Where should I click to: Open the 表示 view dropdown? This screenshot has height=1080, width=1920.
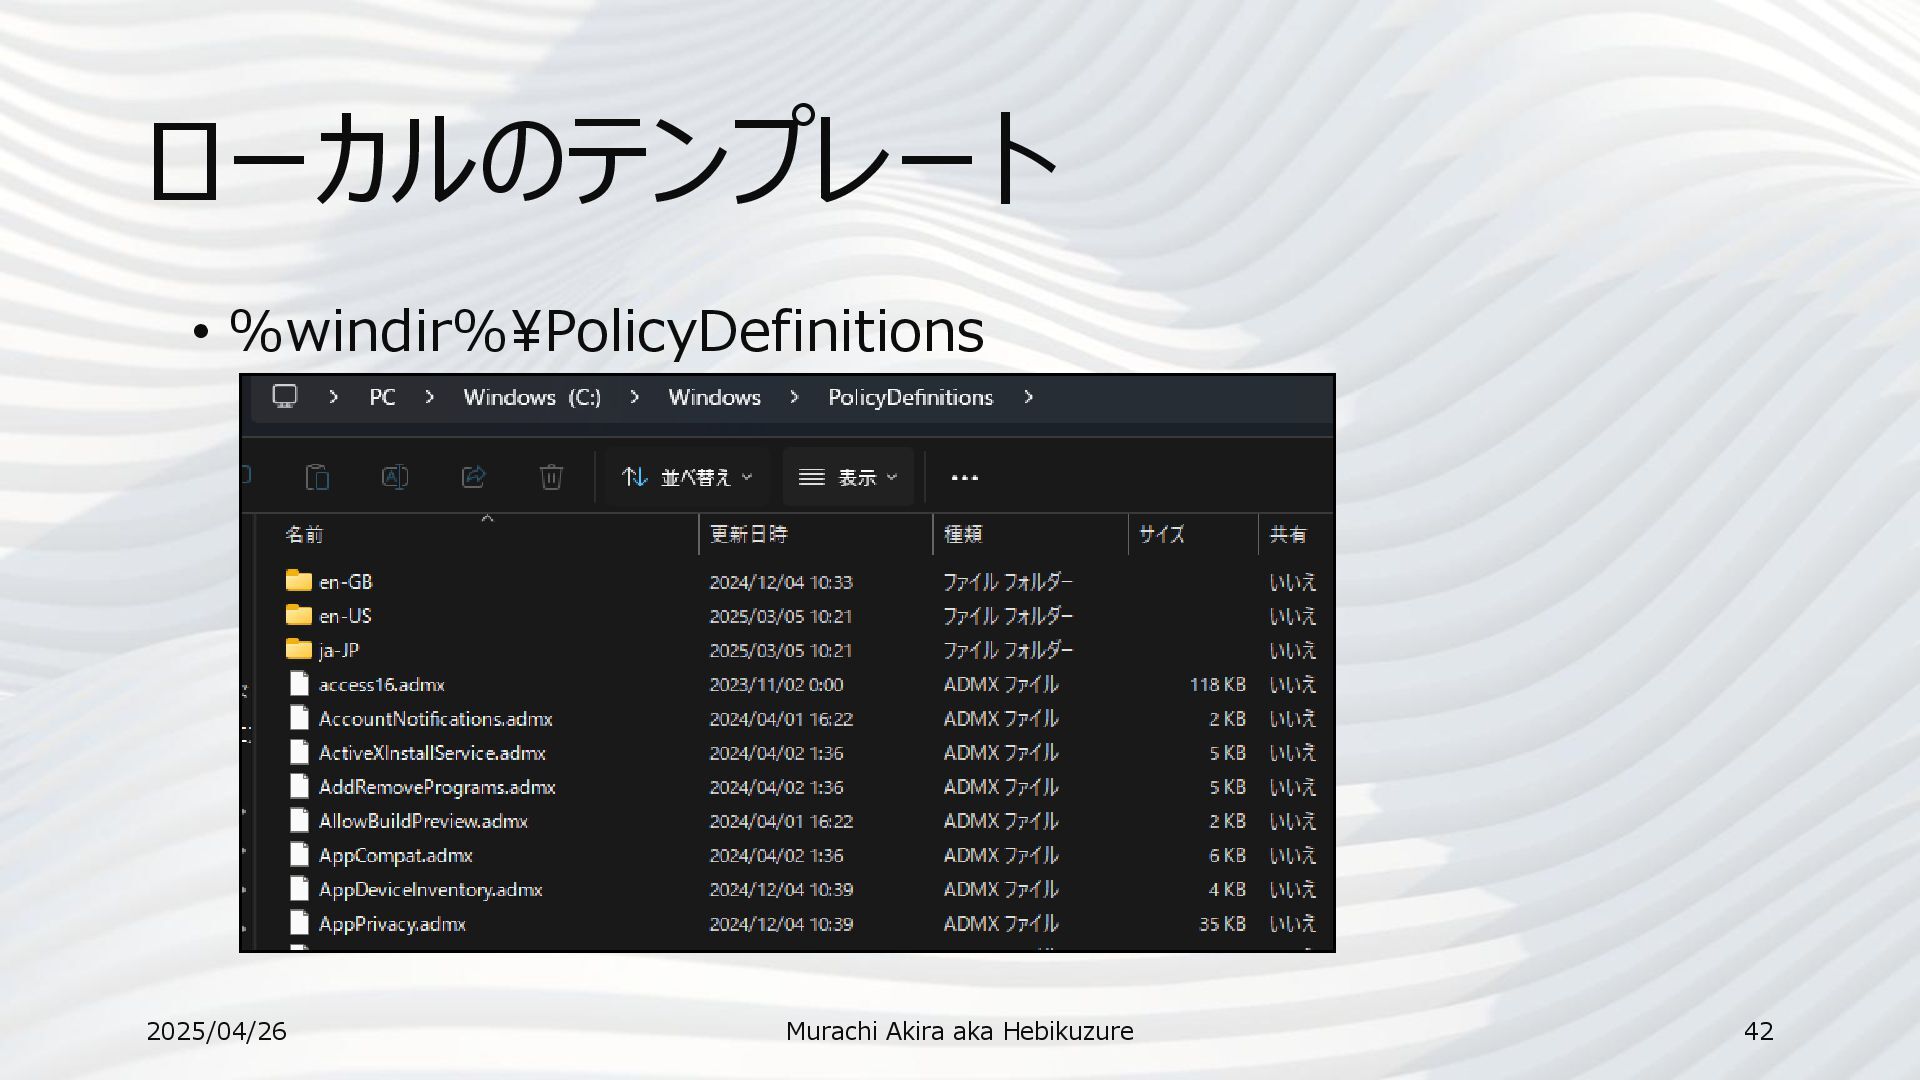848,477
